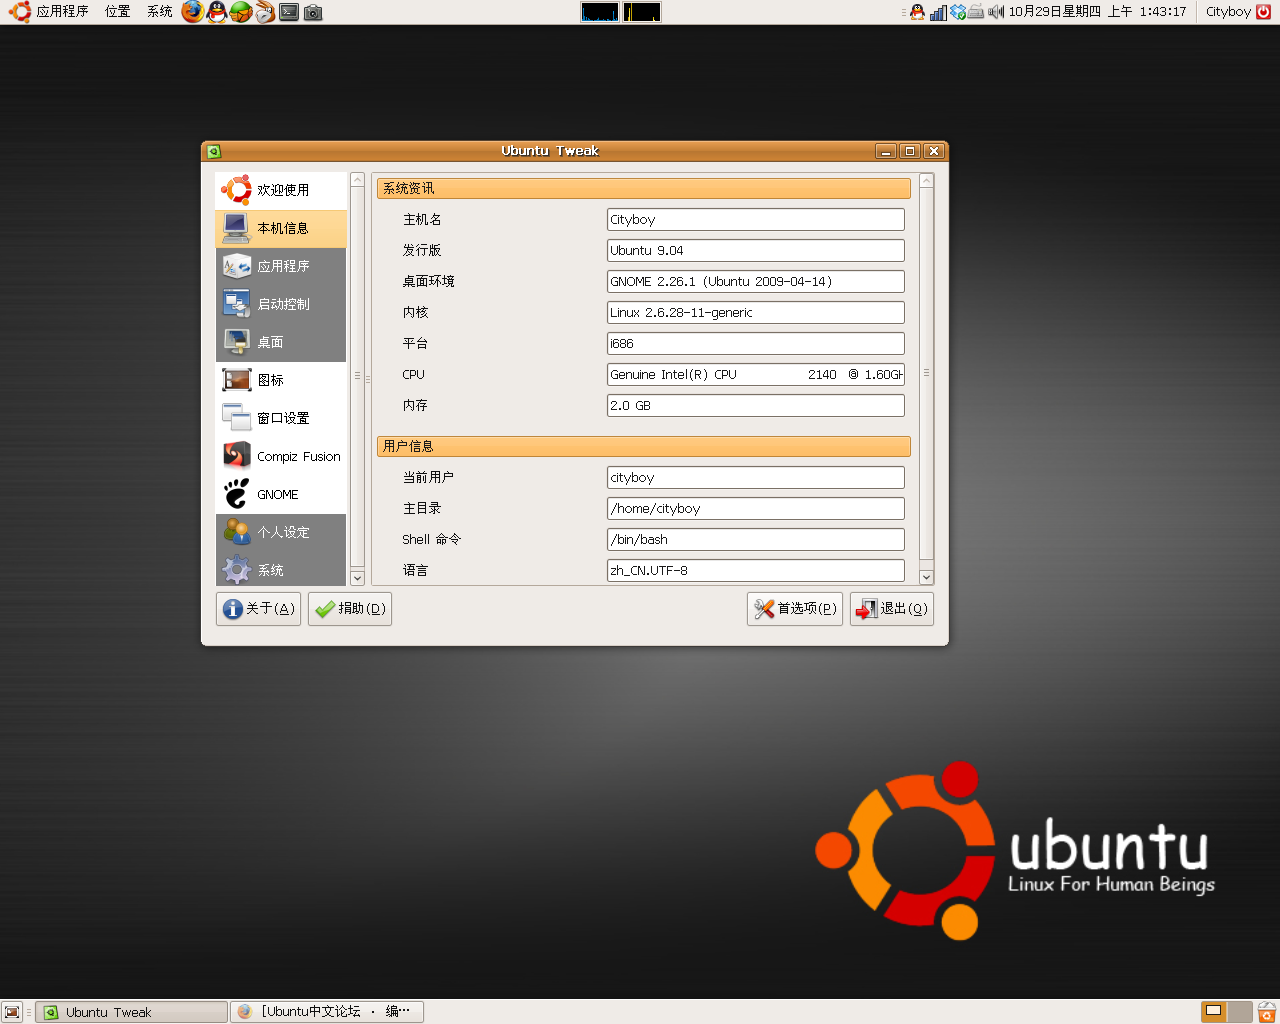Screen dimensions: 1280x1024
Task: Open the 桌面 desktop section in sidebar
Action: [x=281, y=342]
